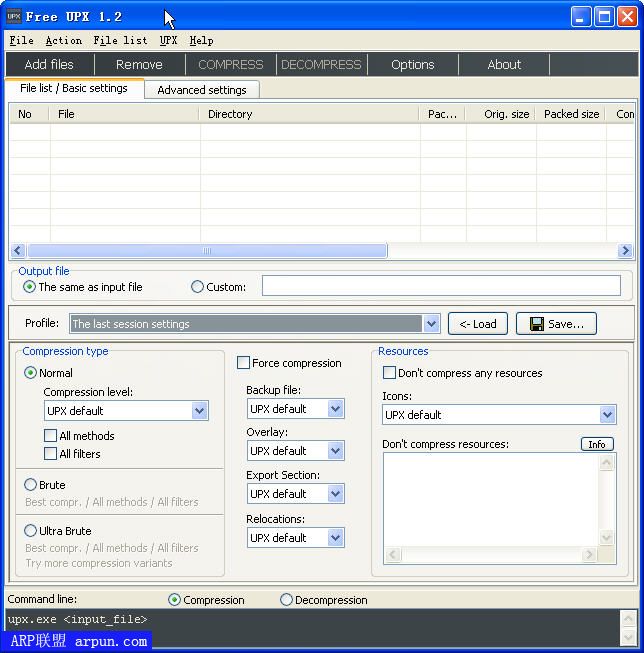
Task: Click the Orig. size column header
Action: coord(501,114)
